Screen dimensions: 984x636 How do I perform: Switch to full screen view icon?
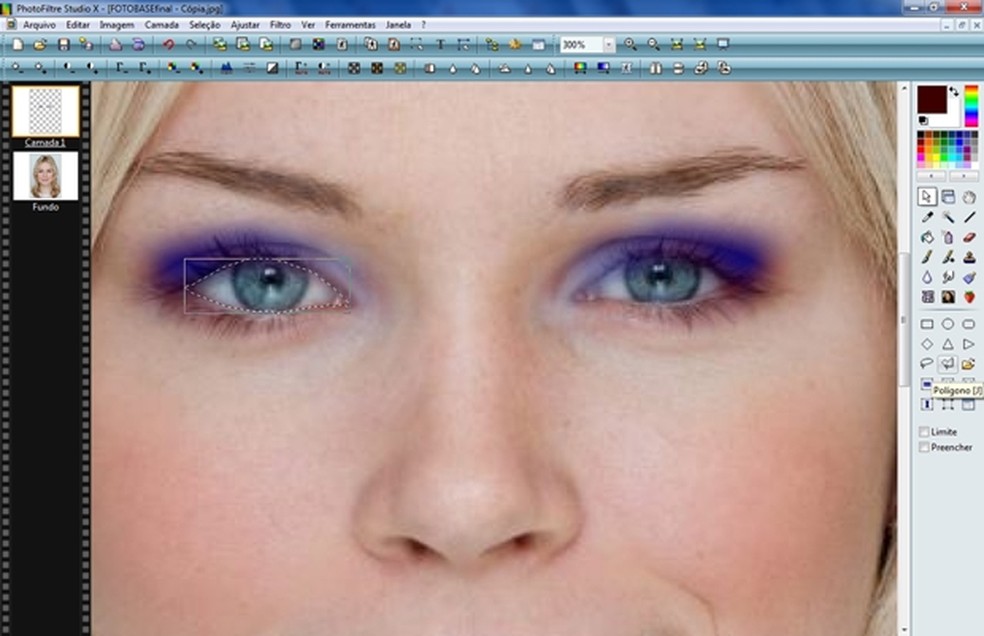723,45
